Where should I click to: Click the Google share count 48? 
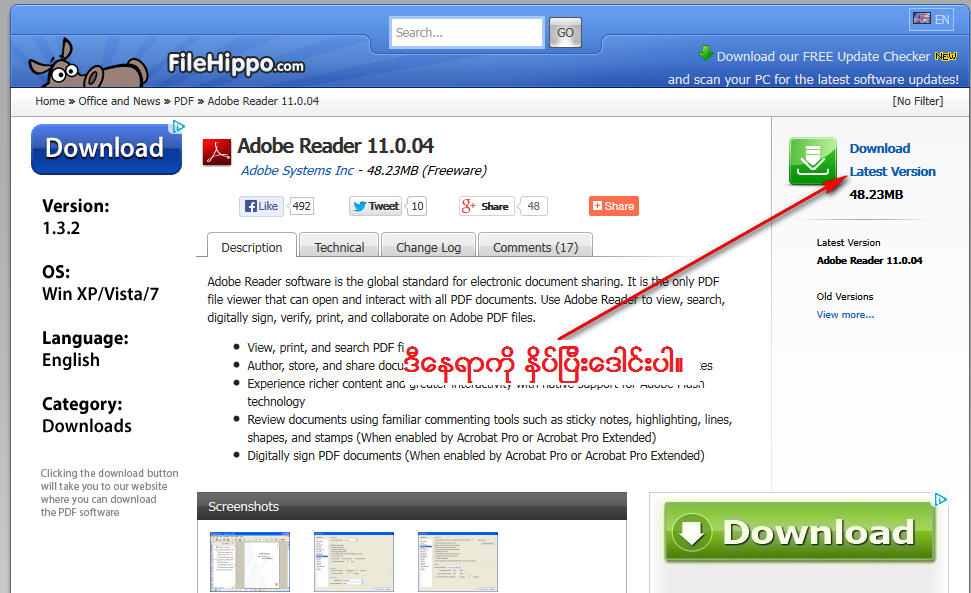click(533, 206)
